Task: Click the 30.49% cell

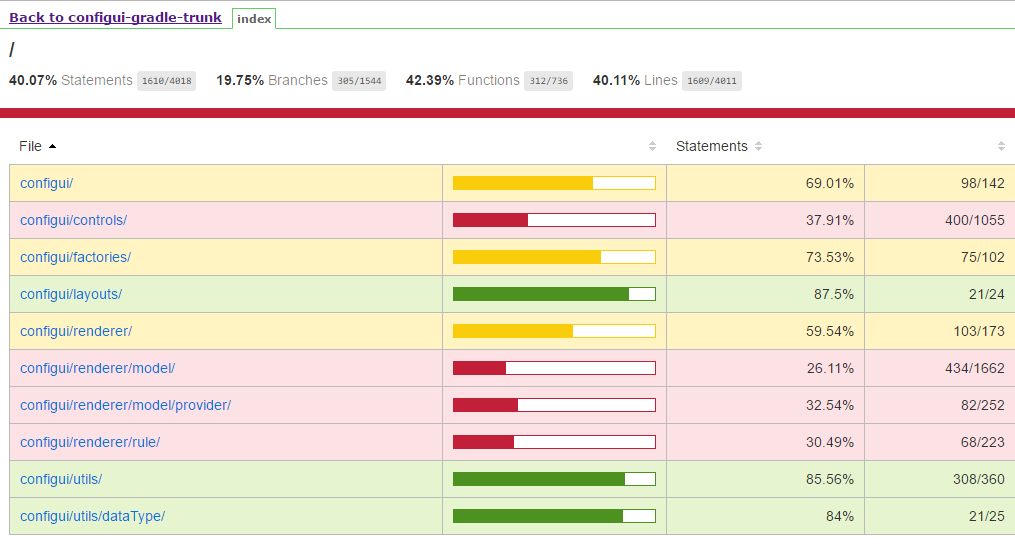Action: point(765,442)
